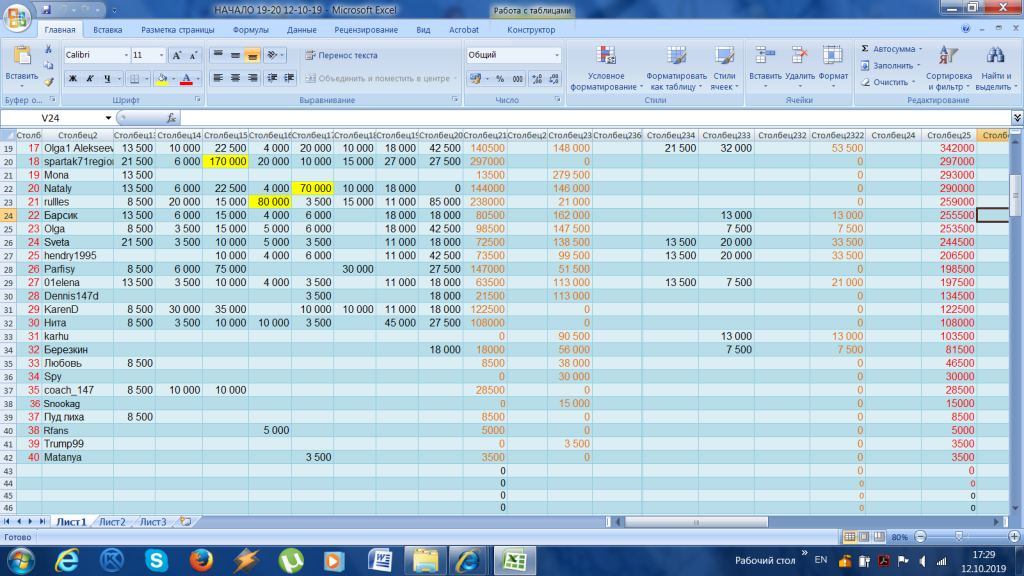Click the Sort and Filter icon

click(948, 67)
